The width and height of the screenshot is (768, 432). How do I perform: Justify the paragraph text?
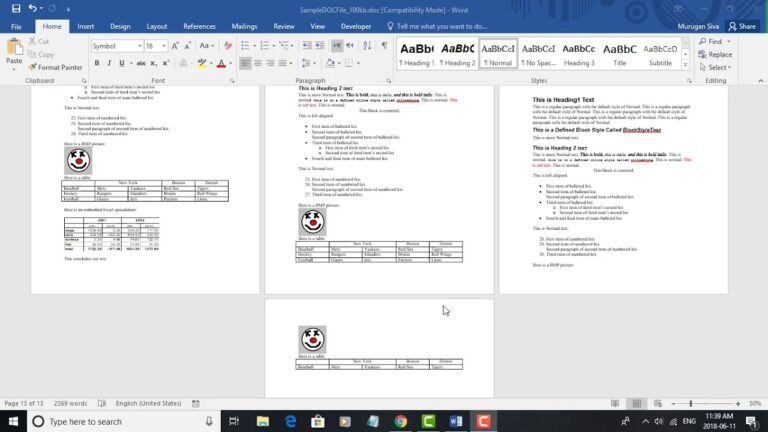282,63
